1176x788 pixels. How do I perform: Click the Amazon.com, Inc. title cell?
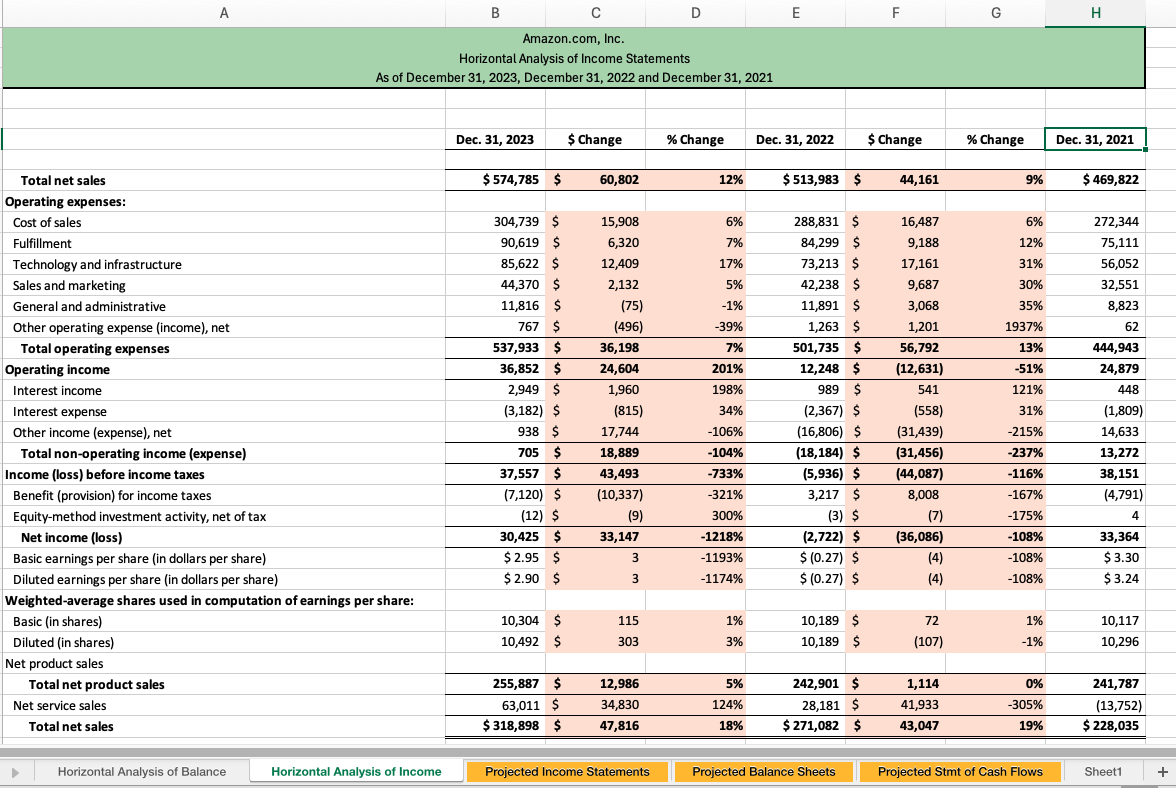[x=573, y=38]
